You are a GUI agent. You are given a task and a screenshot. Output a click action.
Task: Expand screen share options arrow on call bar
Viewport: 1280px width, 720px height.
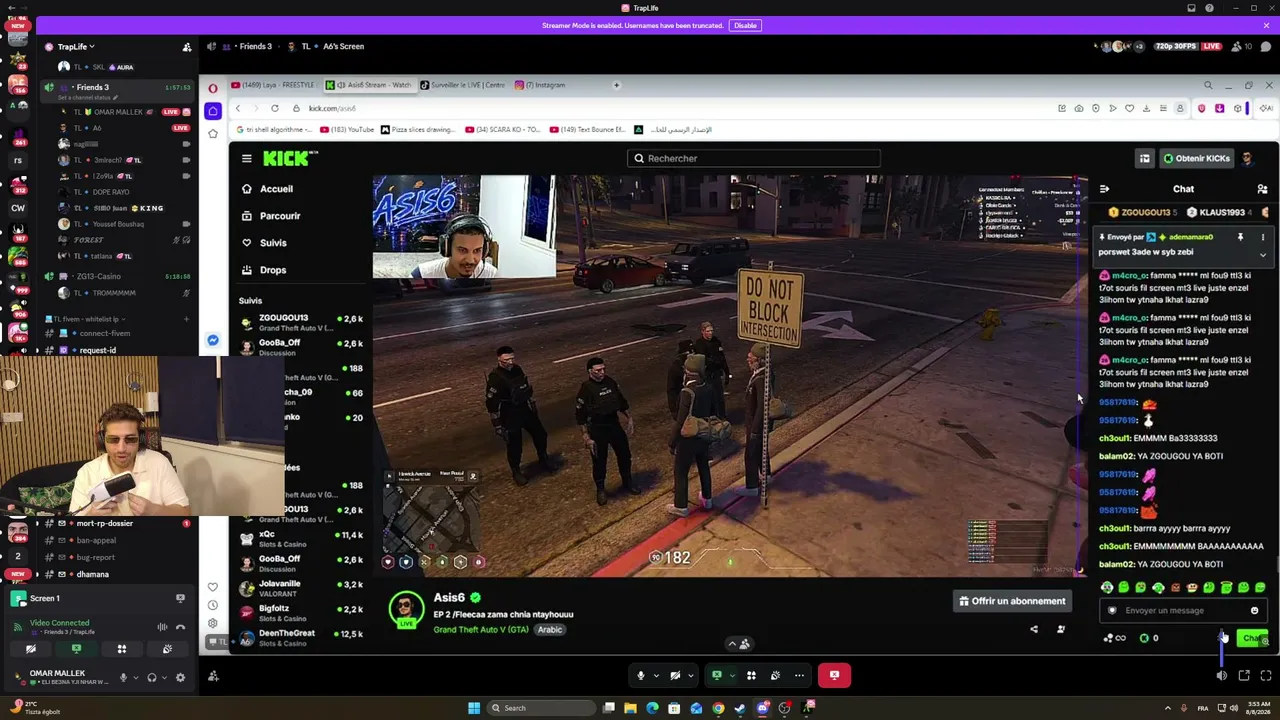tap(730, 676)
